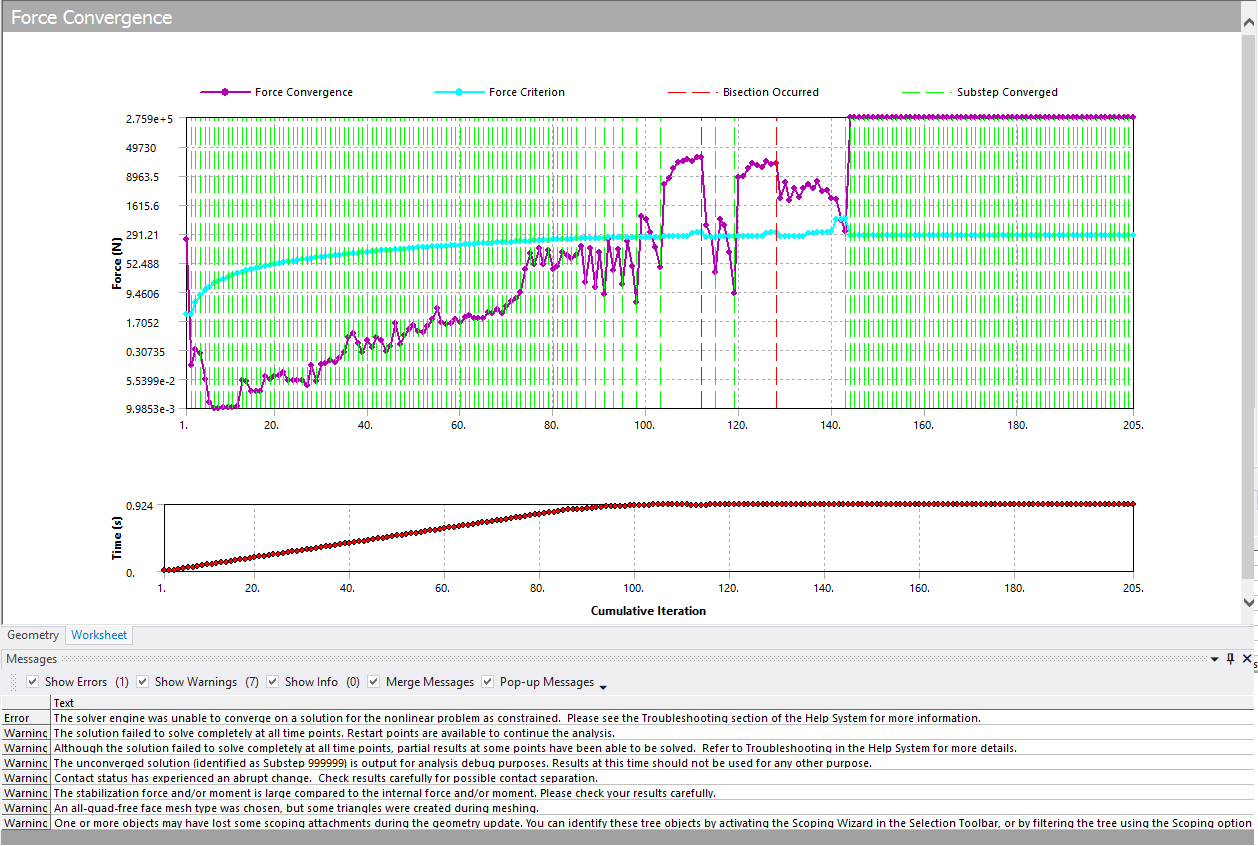Toggle the Pop-up Messages checkbox
Viewport: 1258px width, 846px height.
pyautogui.click(x=488, y=682)
